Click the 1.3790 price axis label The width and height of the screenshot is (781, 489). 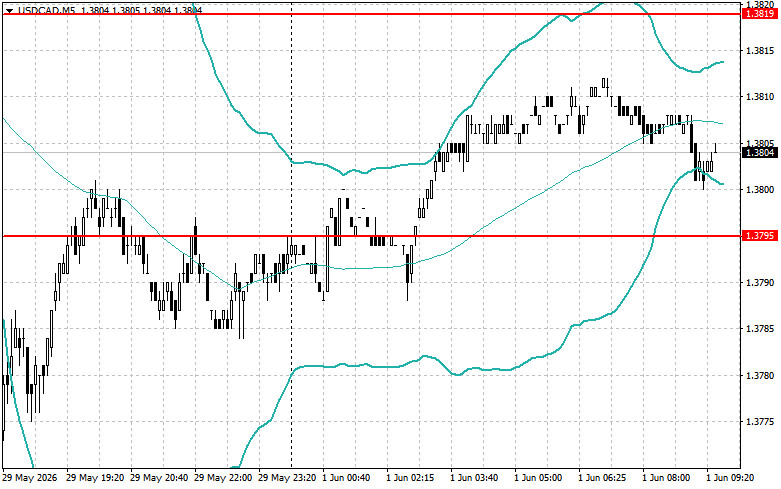tap(760, 282)
